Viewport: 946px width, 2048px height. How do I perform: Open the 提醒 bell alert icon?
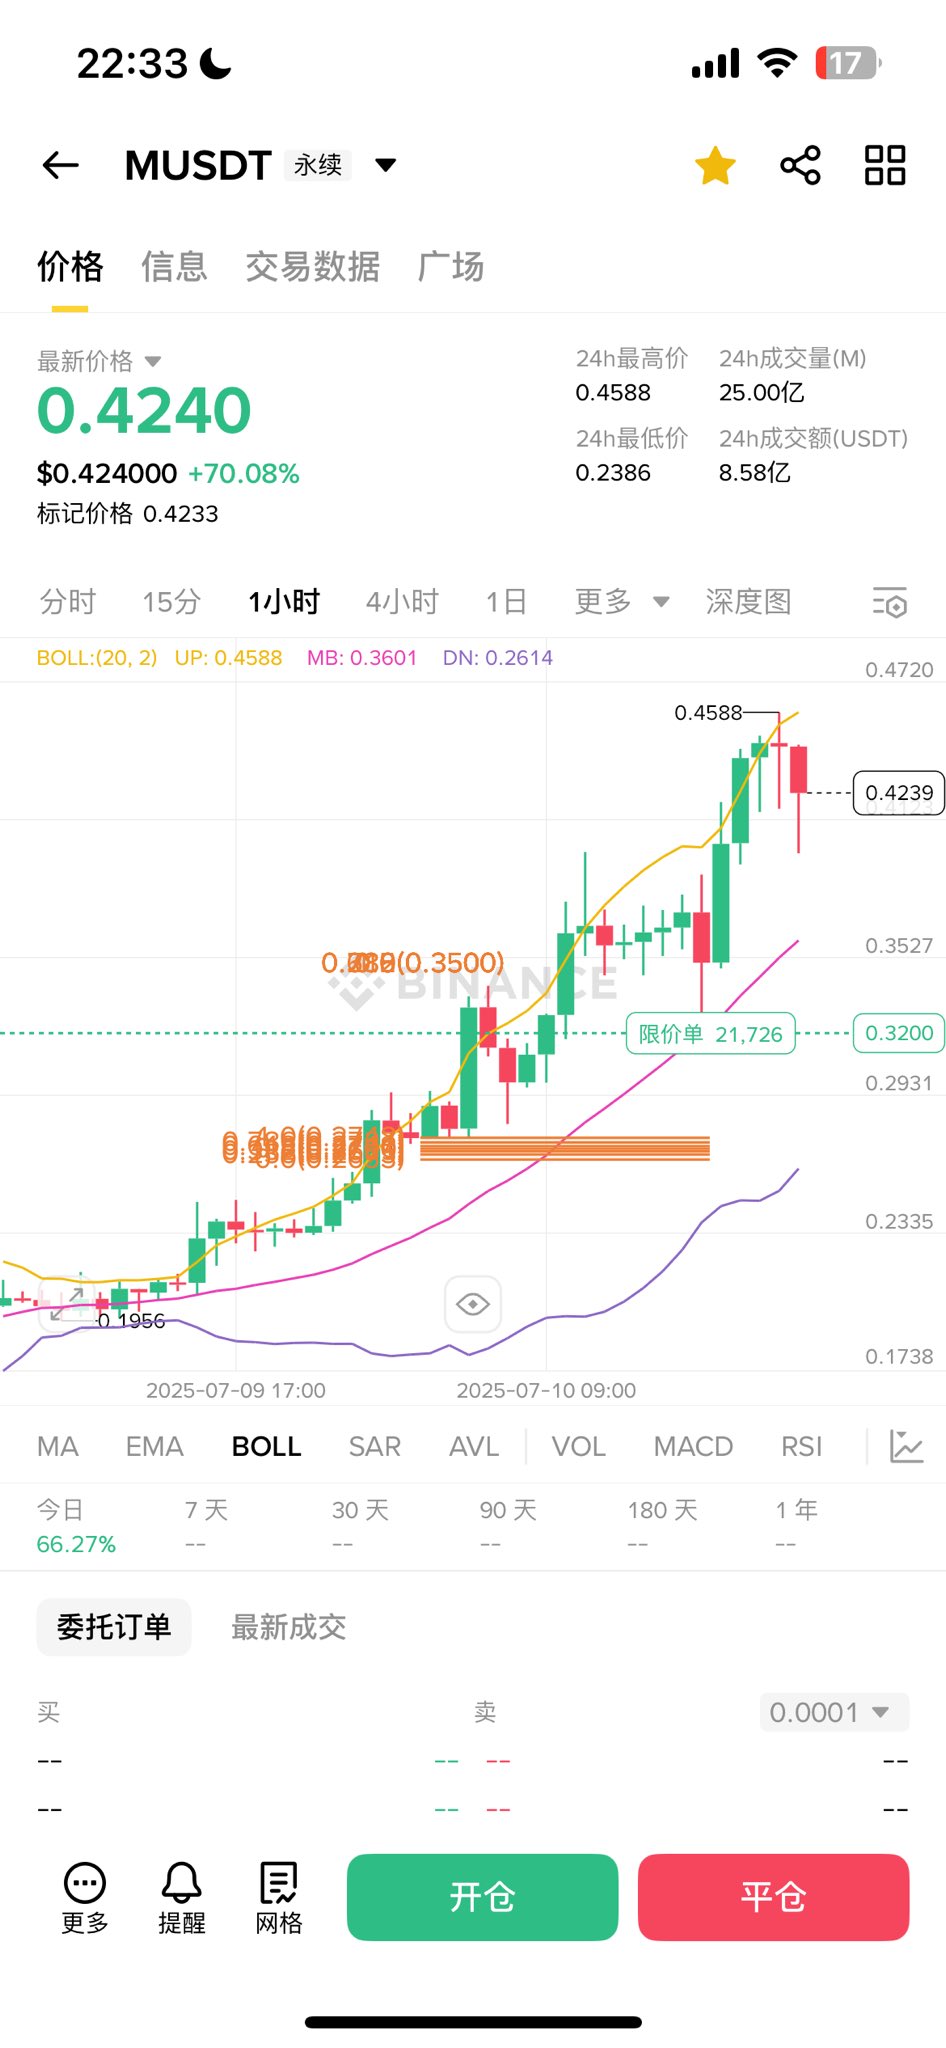[182, 1898]
